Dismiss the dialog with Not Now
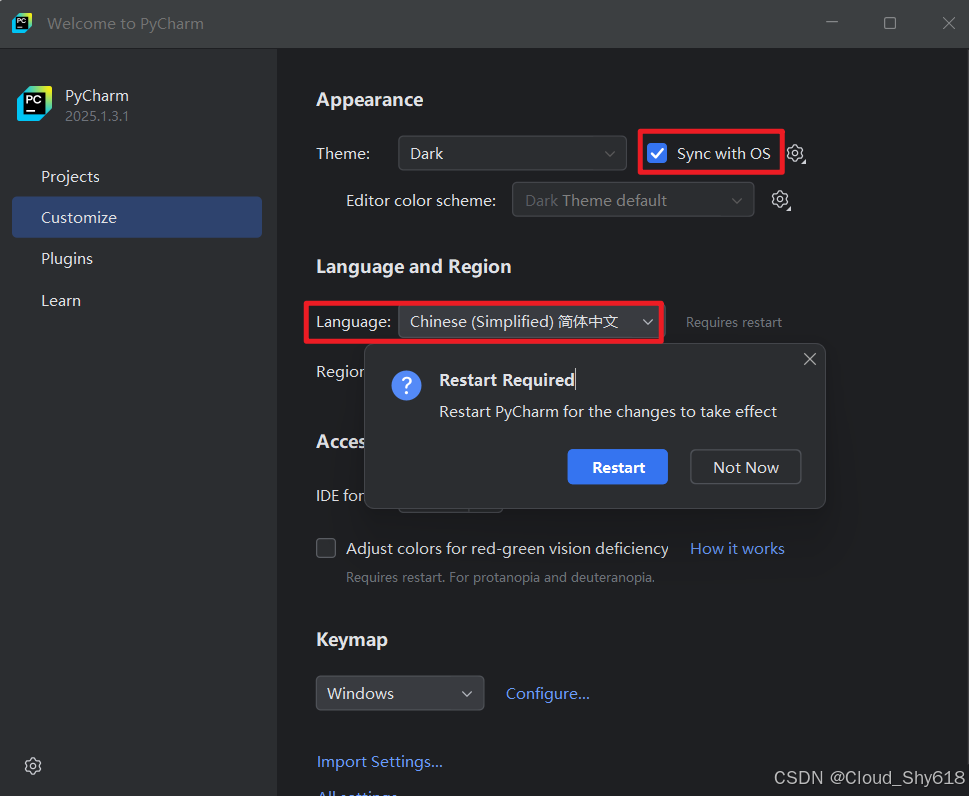Image resolution: width=969 pixels, height=796 pixels. [746, 467]
